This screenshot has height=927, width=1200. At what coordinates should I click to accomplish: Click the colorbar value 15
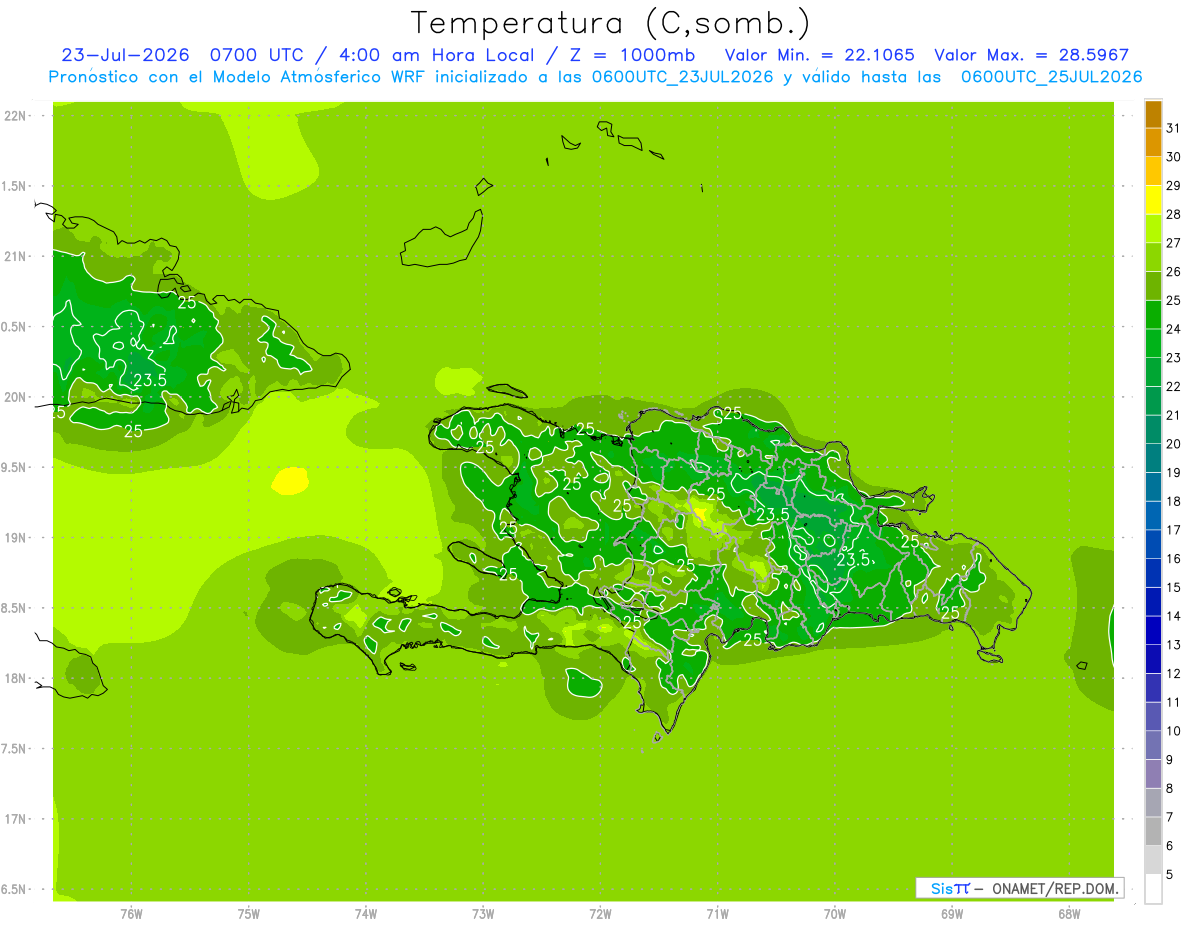coord(1174,587)
